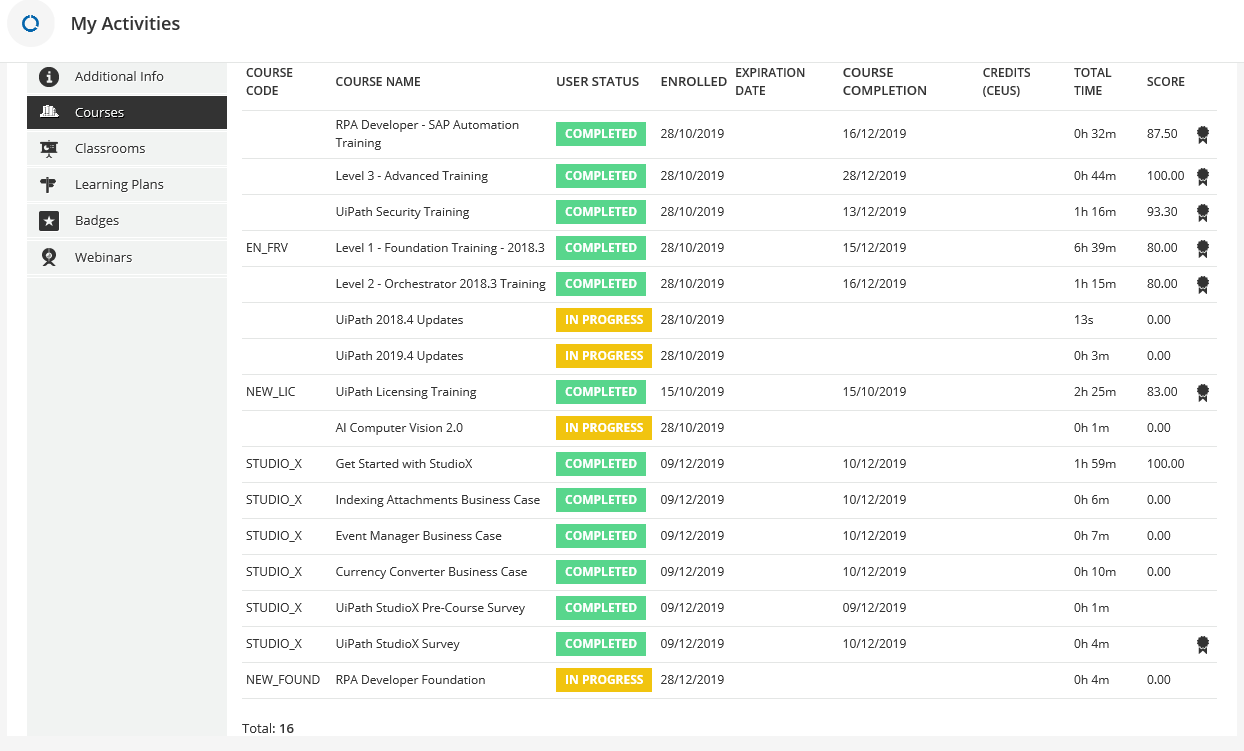The width and height of the screenshot is (1244, 751).
Task: Click the Learning Plans signpost icon
Action: [x=49, y=184]
